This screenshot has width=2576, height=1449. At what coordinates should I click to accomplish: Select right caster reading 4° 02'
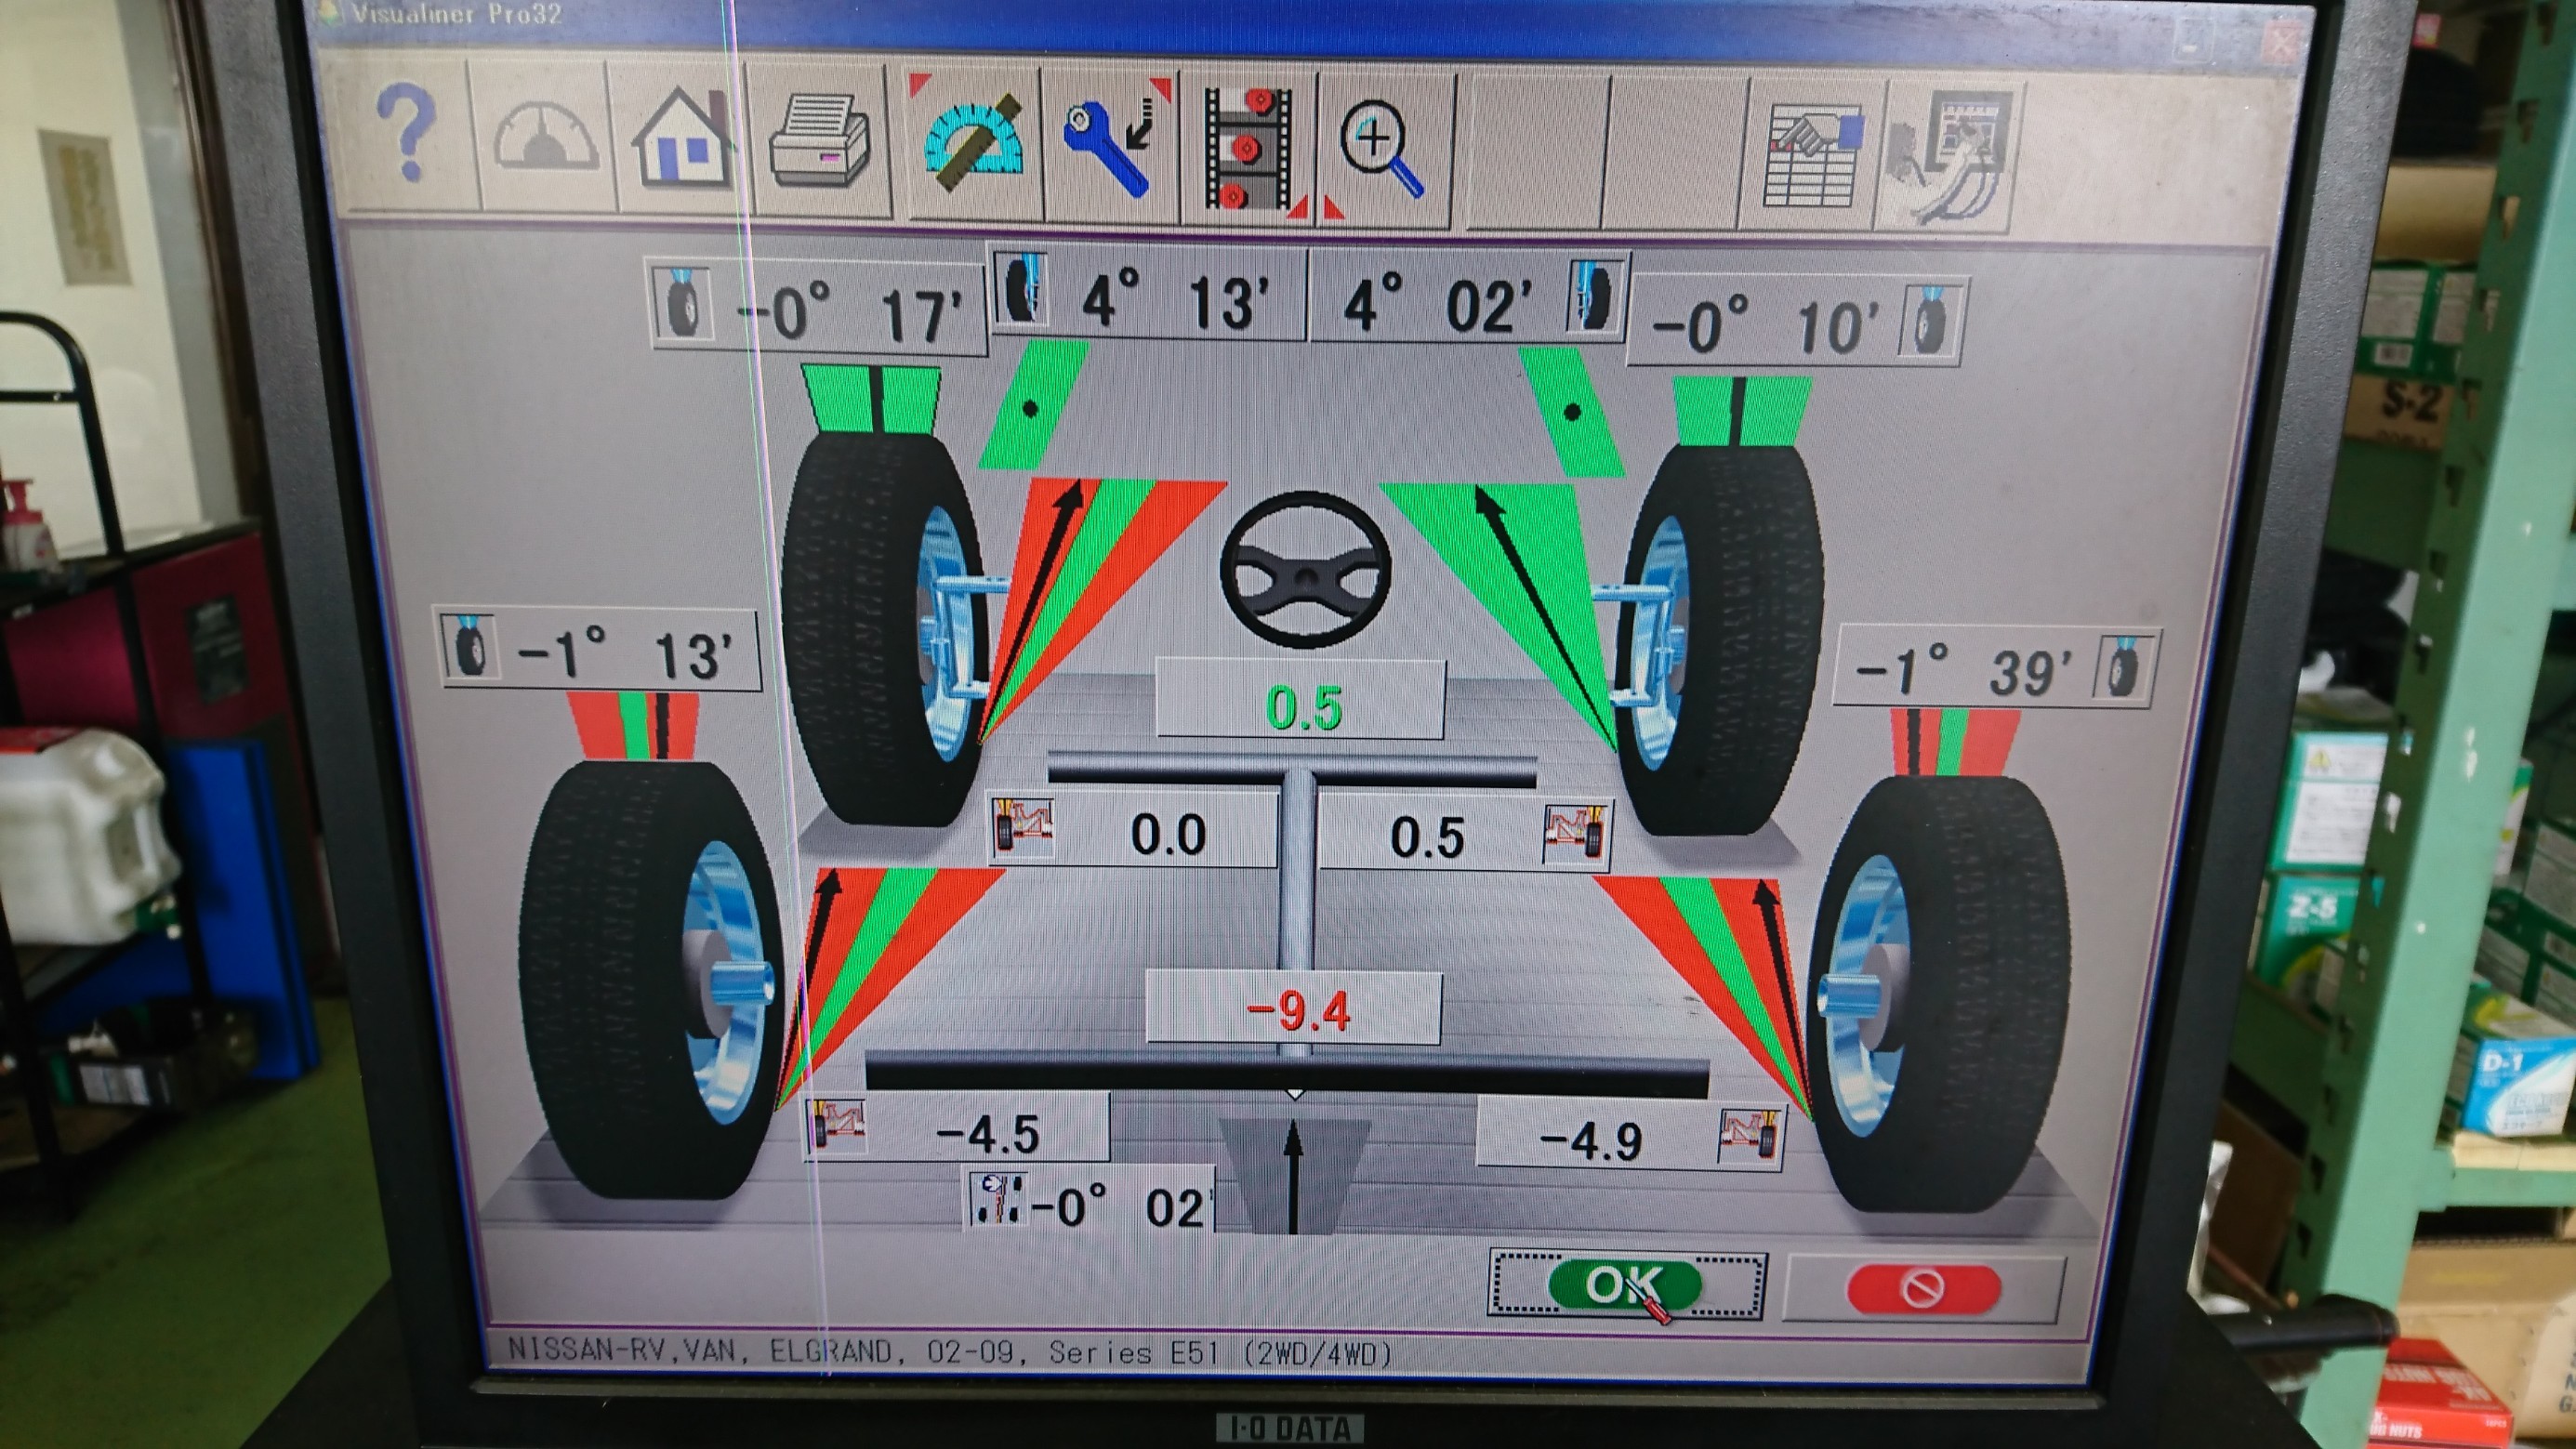click(1438, 303)
